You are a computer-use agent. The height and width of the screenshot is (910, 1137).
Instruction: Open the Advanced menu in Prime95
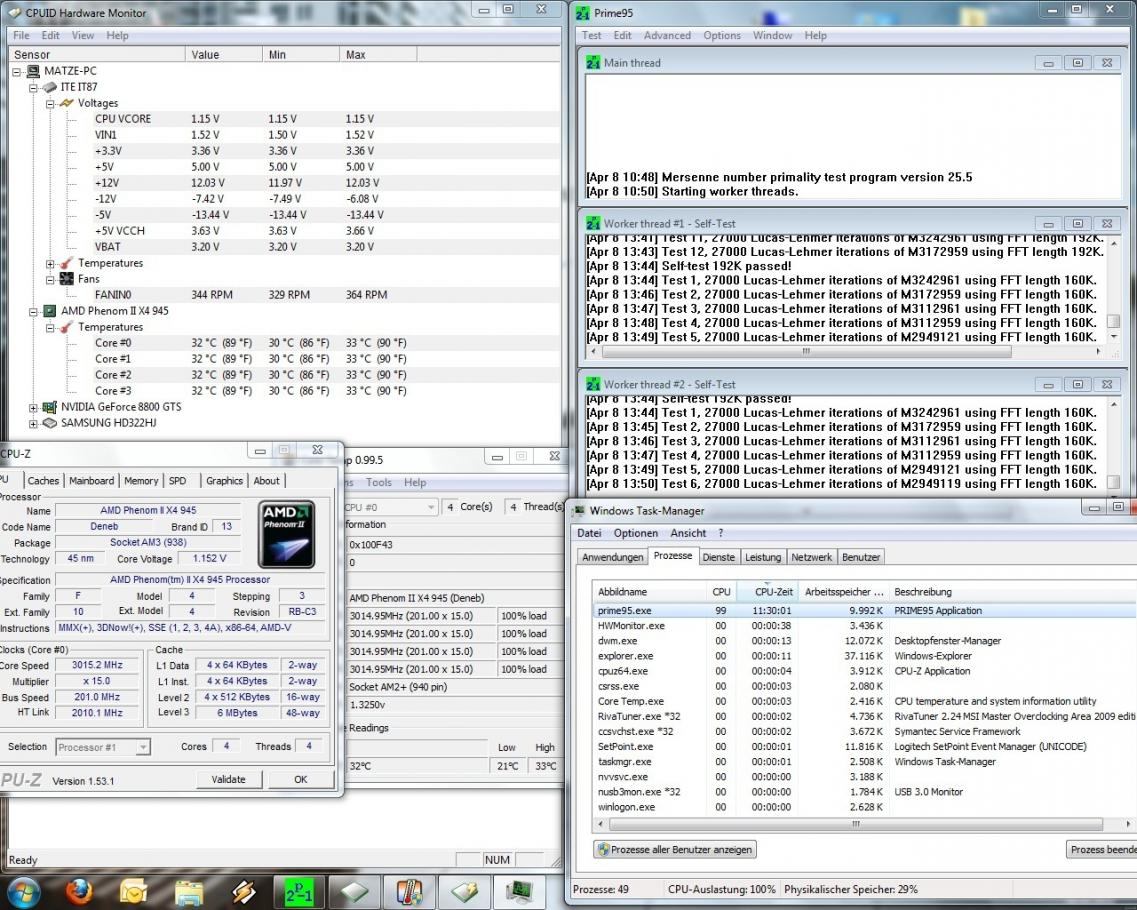point(667,36)
